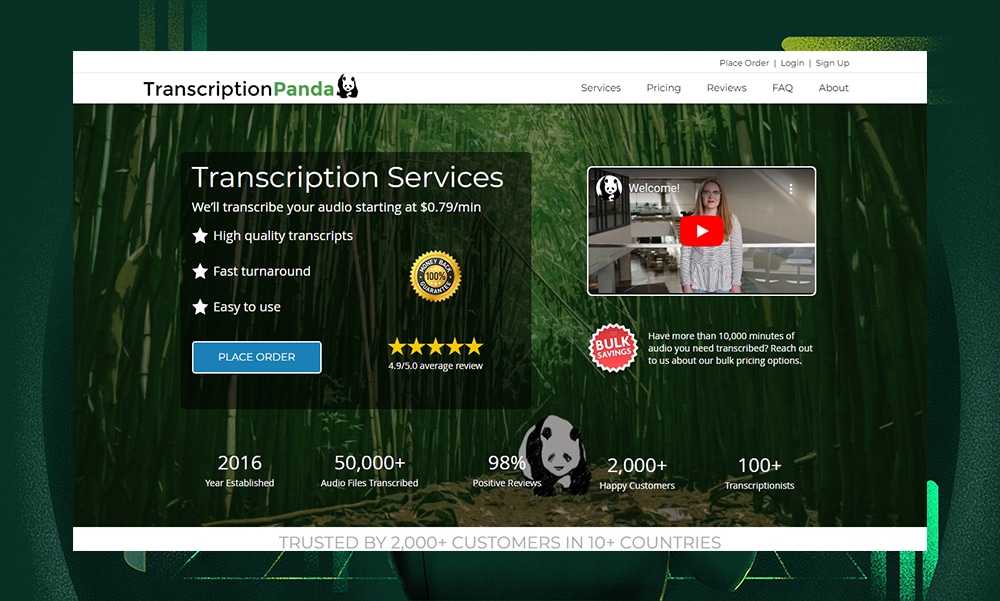Open the Services menu item
The height and width of the screenshot is (601, 1000).
coord(601,88)
